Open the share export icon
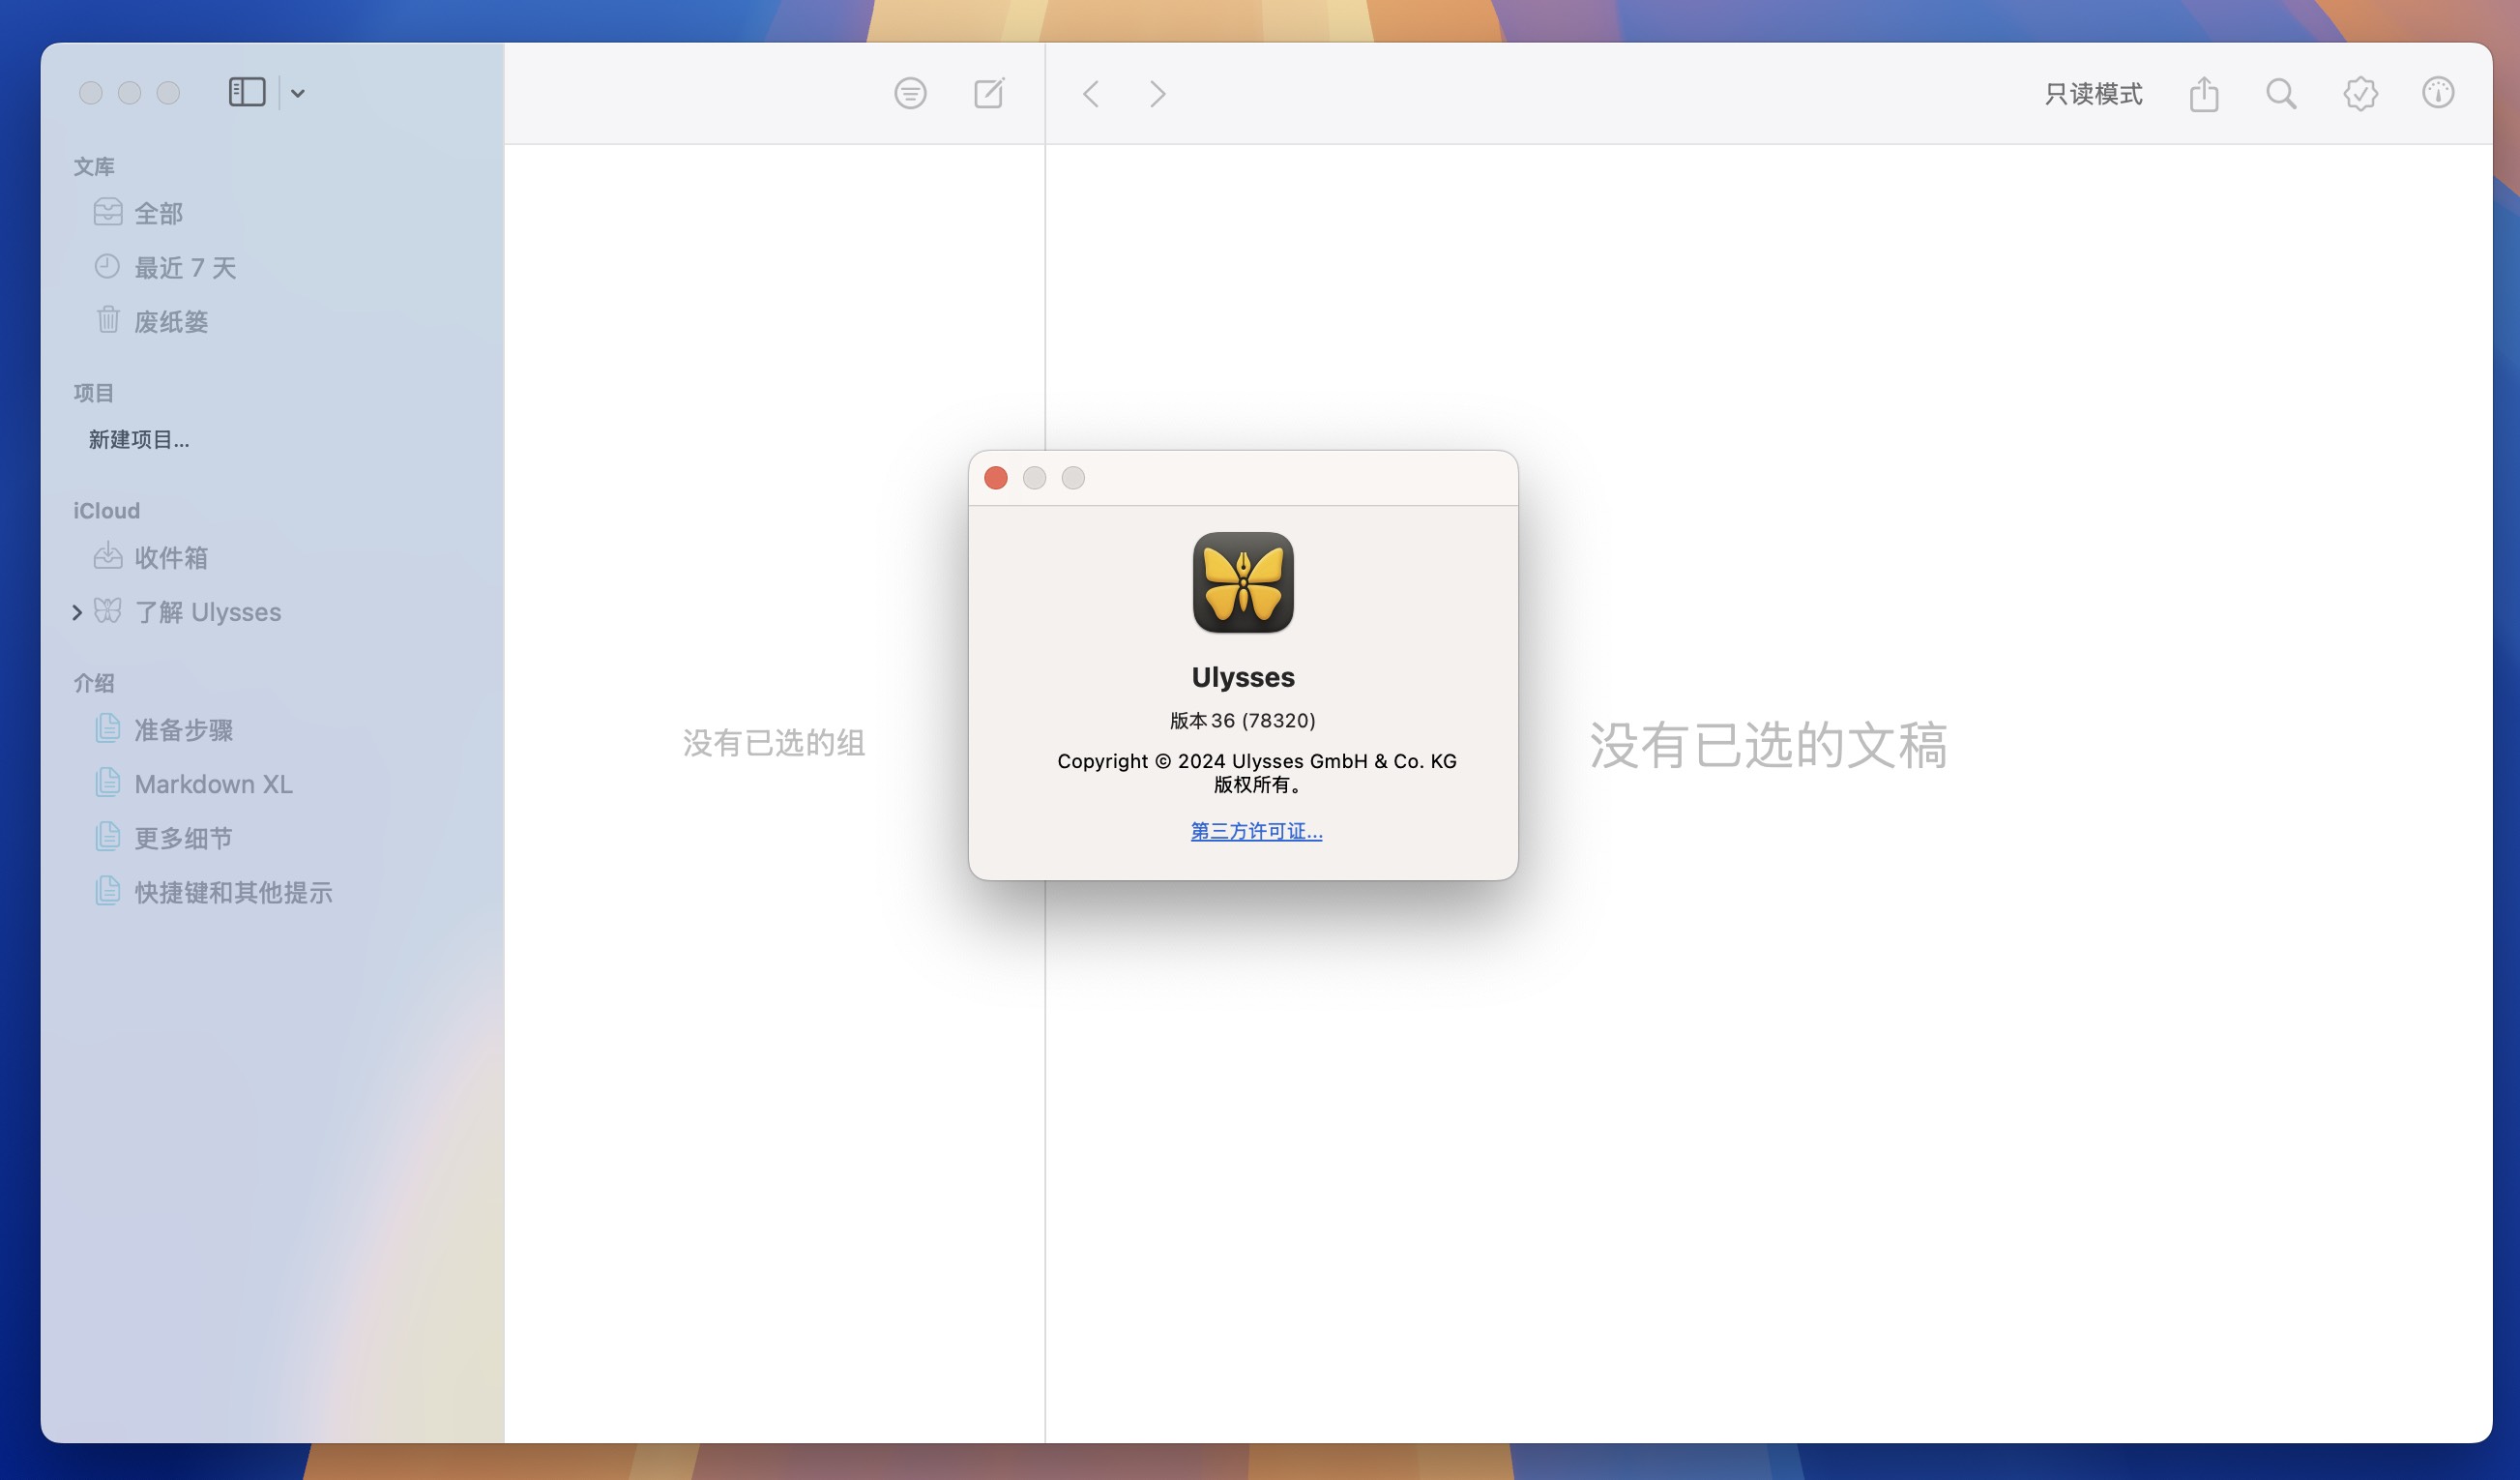Image resolution: width=2520 pixels, height=1480 pixels. [2204, 94]
